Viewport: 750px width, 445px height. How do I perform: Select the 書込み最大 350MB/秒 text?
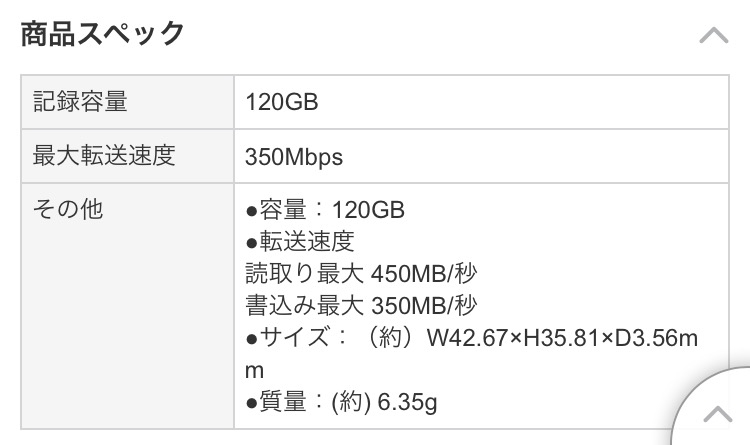pos(361,305)
